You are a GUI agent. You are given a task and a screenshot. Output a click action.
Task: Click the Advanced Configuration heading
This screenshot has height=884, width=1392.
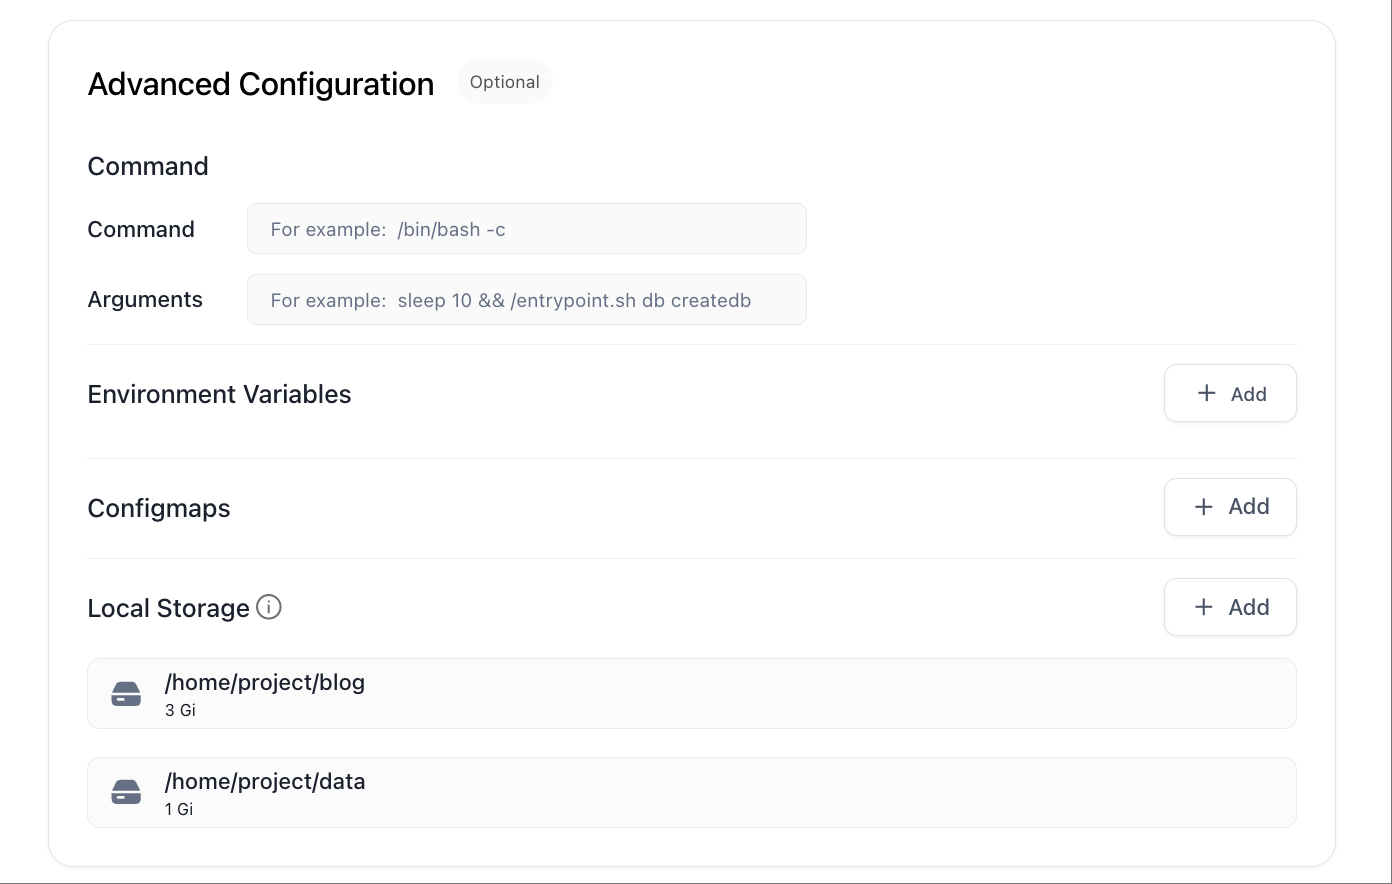tap(261, 84)
